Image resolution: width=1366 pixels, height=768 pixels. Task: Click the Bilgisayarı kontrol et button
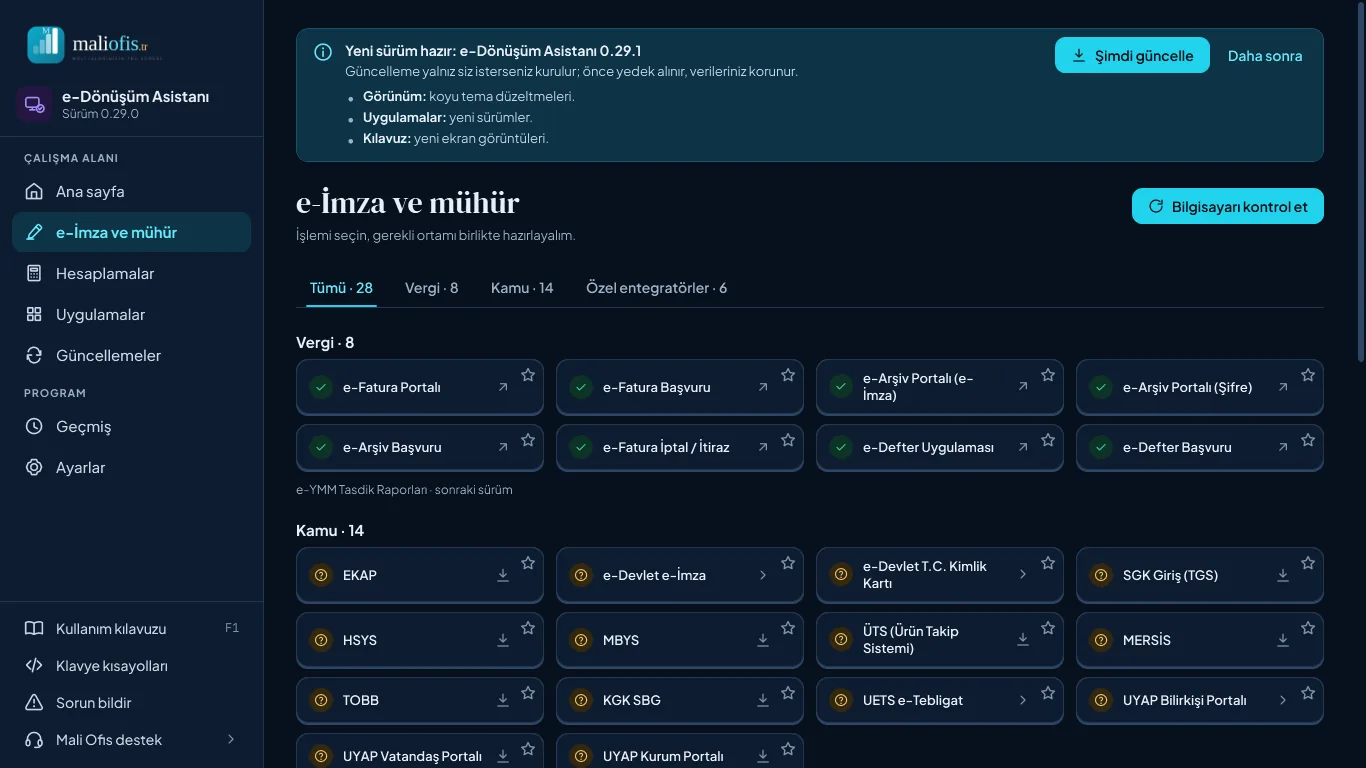[x=1228, y=206]
